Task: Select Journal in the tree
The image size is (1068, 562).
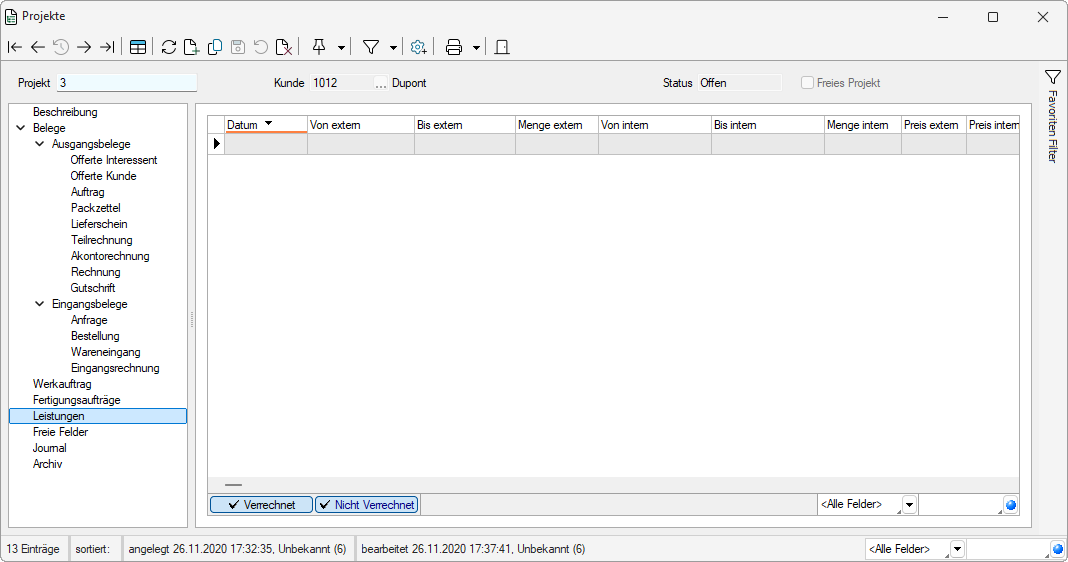Action: (49, 448)
